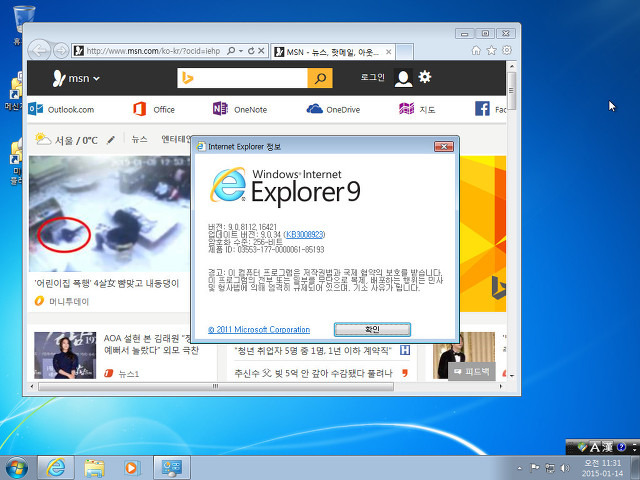Click the Bing search magnifier button
640x480 pixels.
[320, 78]
